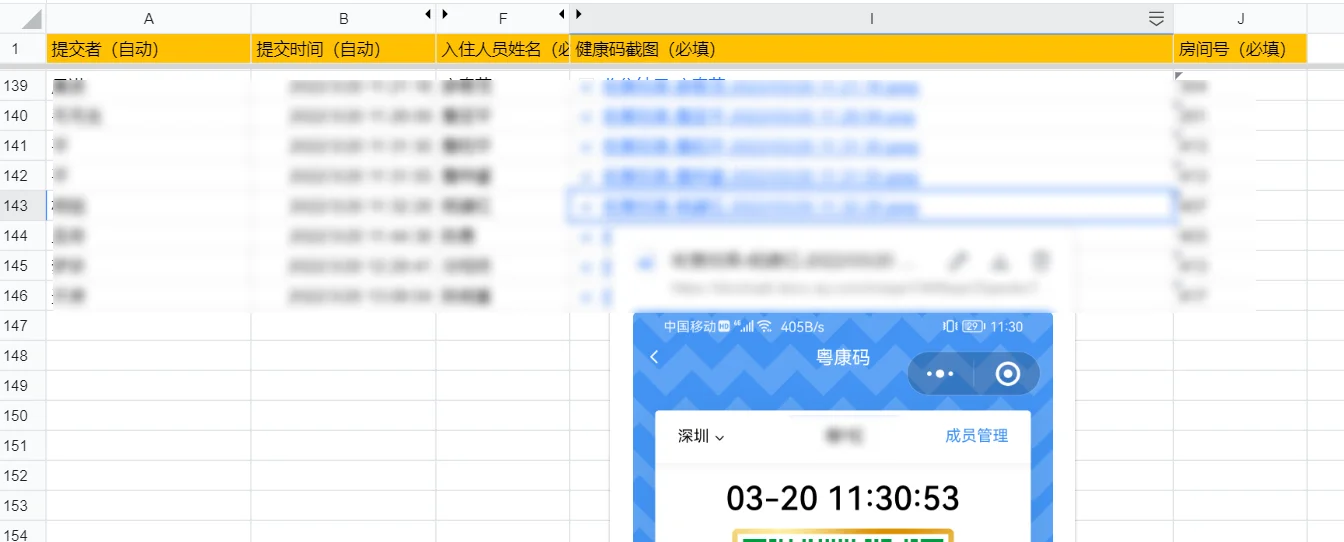Select row header 151
This screenshot has width=1344, height=542.
[23, 446]
